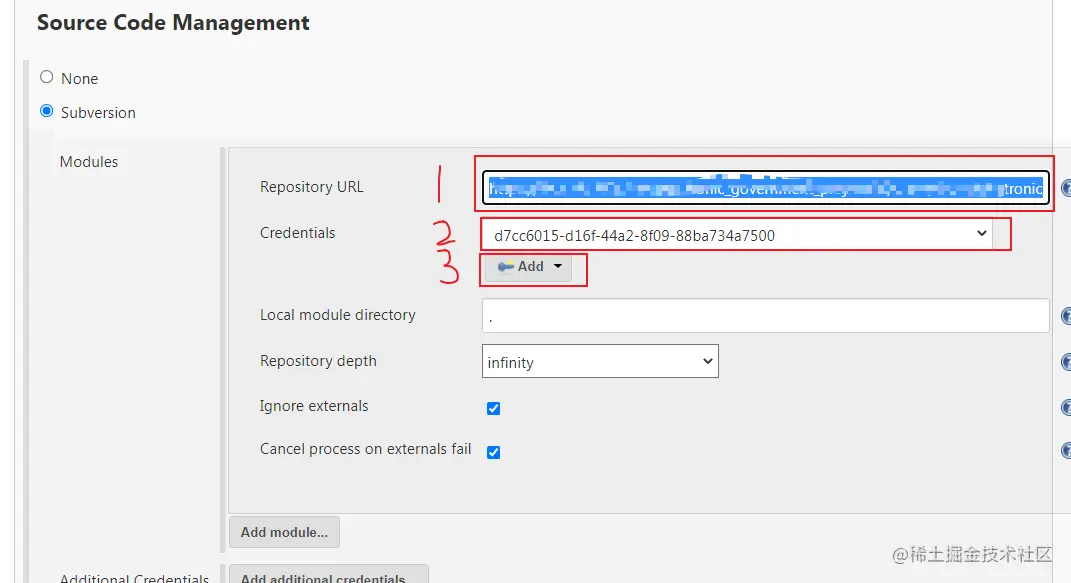The width and height of the screenshot is (1071, 583).
Task: Click the Add credentials button
Action: point(530,267)
